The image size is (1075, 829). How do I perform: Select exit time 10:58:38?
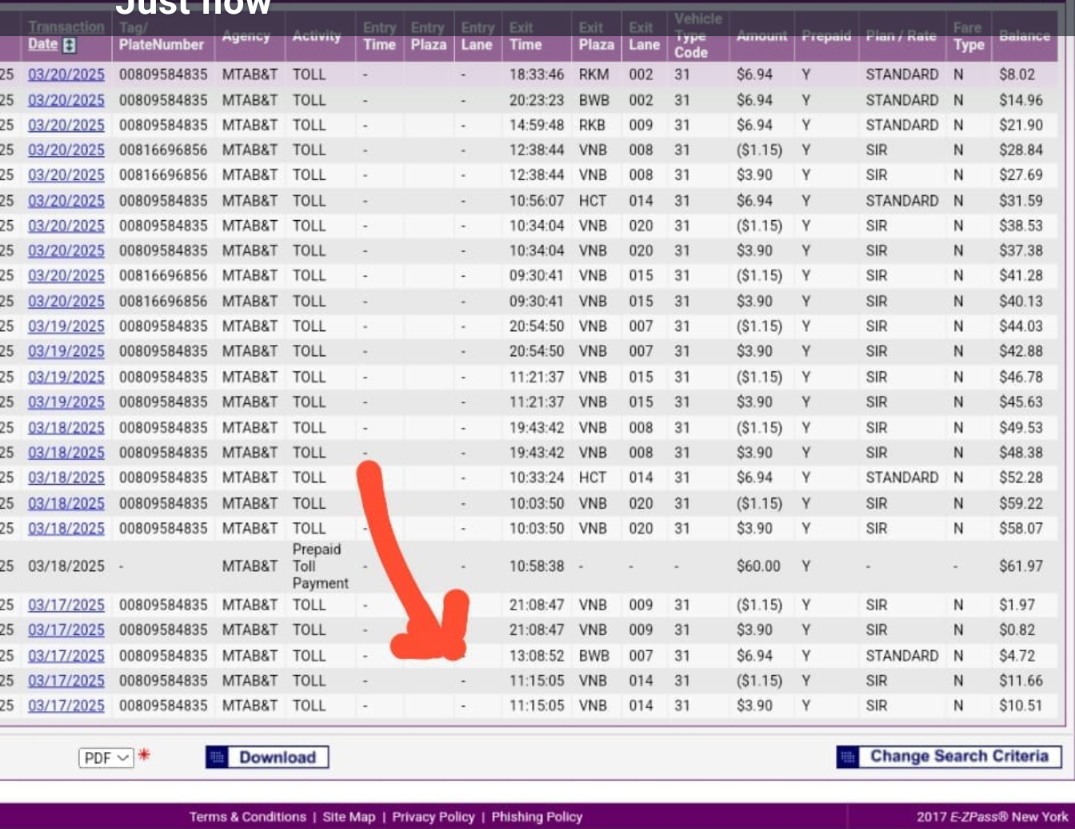point(537,566)
